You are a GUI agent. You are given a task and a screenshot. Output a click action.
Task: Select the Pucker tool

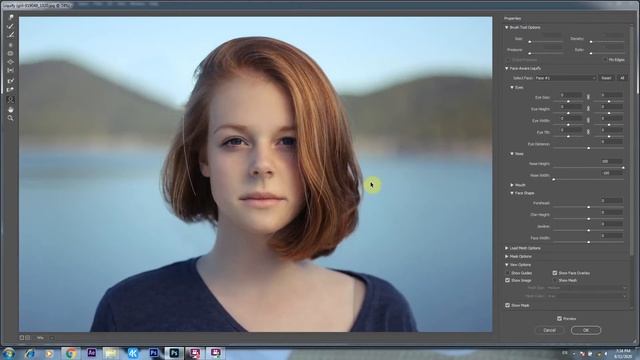11,53
